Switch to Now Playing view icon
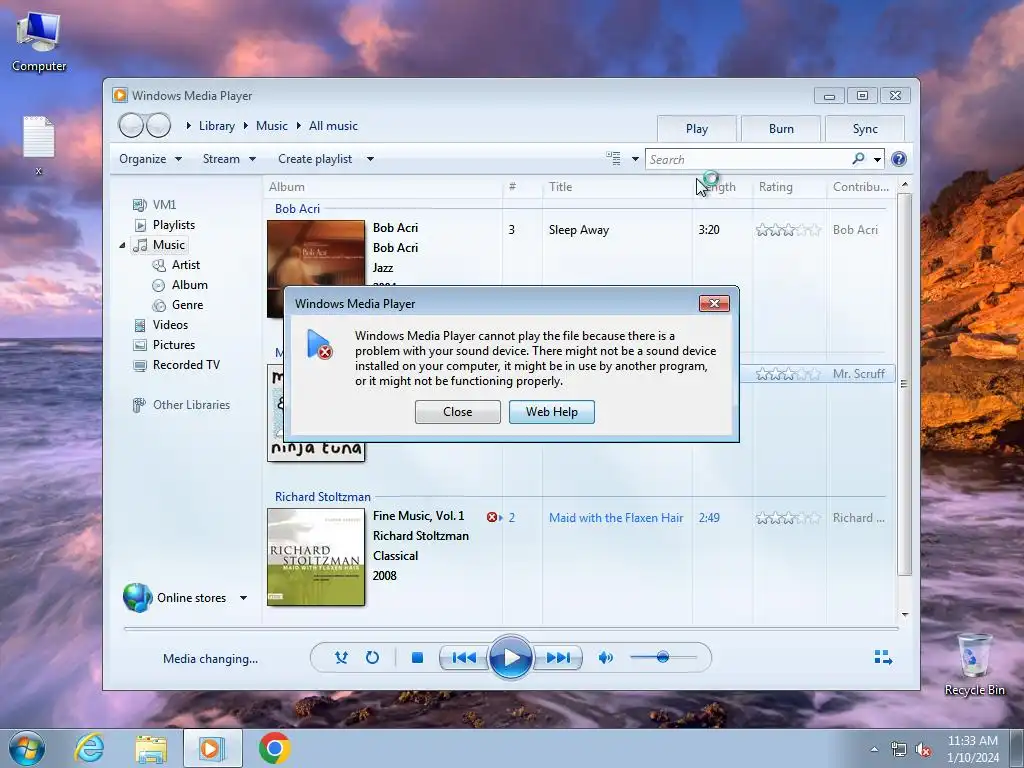Screen dimensions: 1024x768 tap(884, 657)
